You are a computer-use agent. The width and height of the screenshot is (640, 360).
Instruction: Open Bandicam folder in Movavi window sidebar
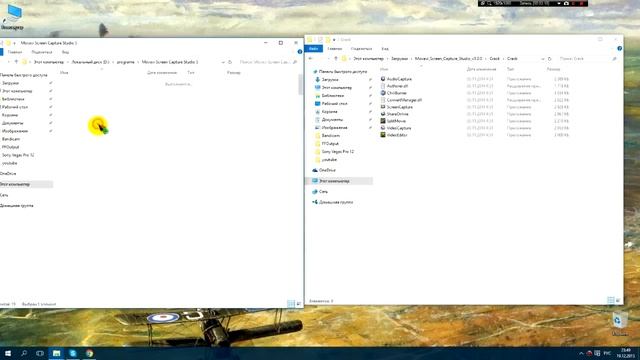click(11, 139)
